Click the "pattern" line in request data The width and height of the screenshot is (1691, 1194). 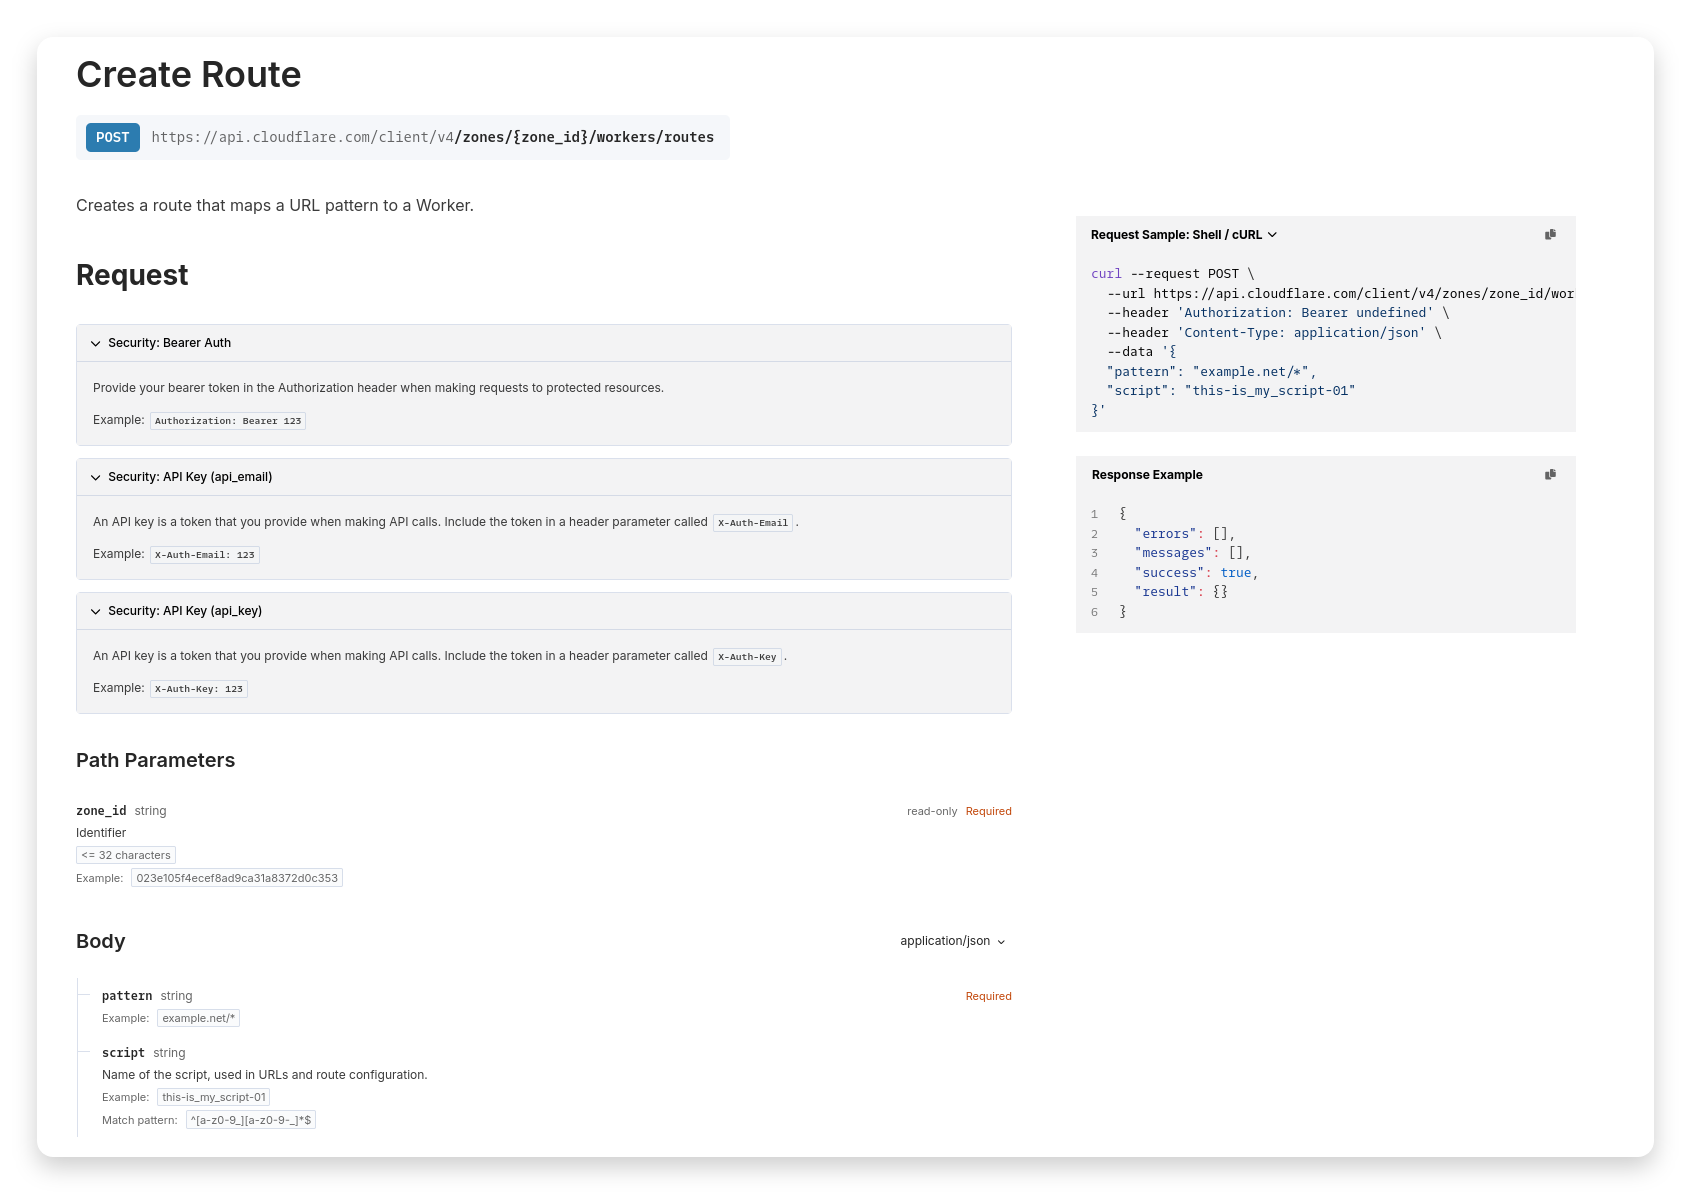click(1212, 372)
